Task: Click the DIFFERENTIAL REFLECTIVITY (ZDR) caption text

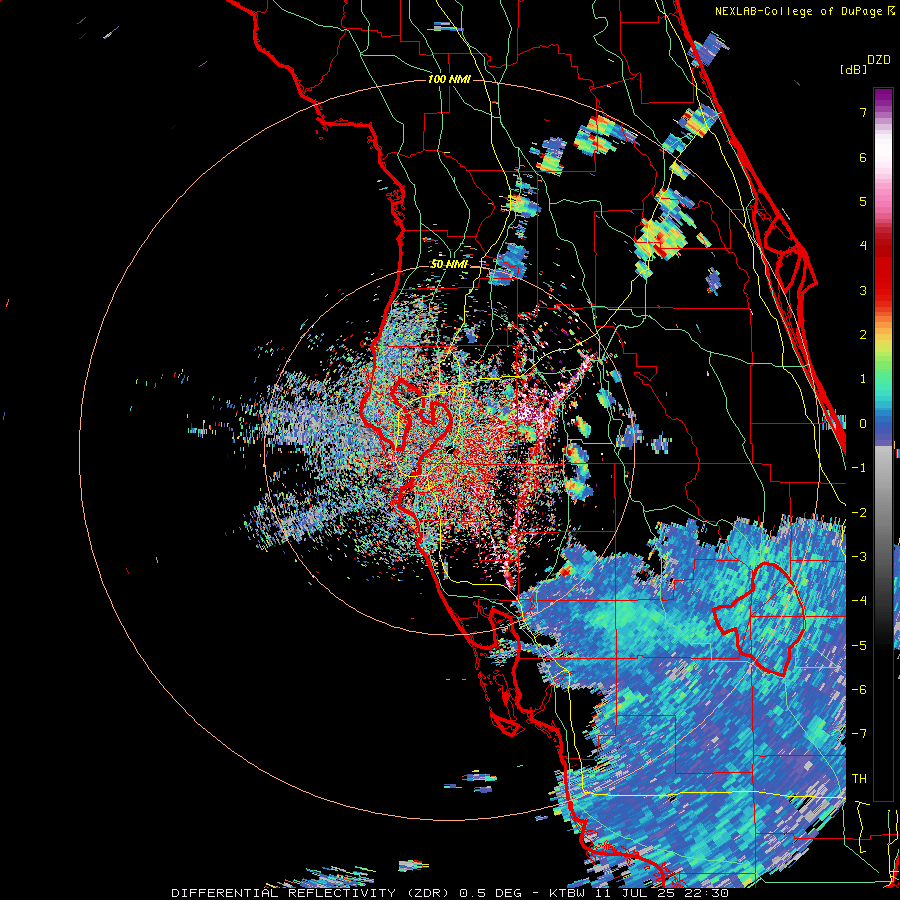Action: [x=312, y=893]
